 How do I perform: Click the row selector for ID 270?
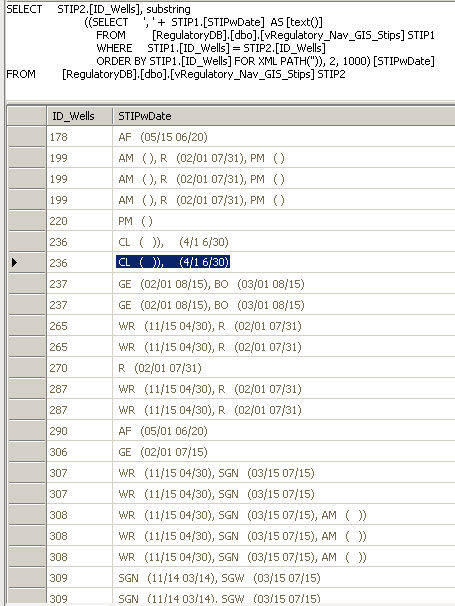pos(27,368)
